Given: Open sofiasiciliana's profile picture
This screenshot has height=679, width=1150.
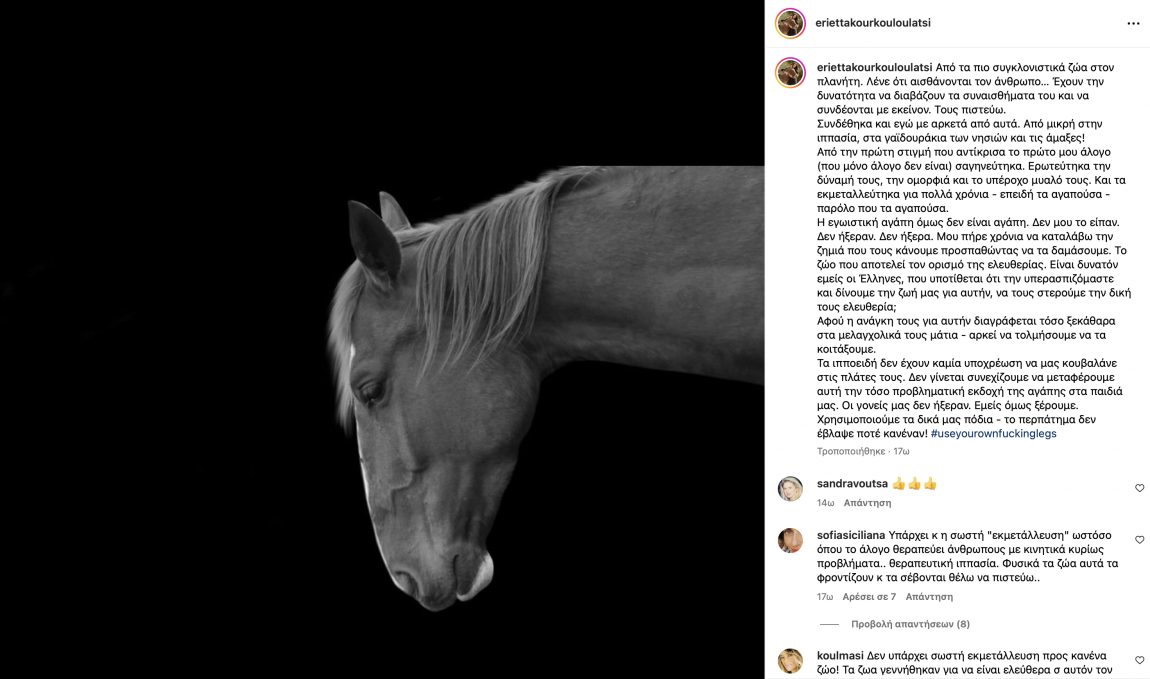Looking at the screenshot, I should pos(790,540).
